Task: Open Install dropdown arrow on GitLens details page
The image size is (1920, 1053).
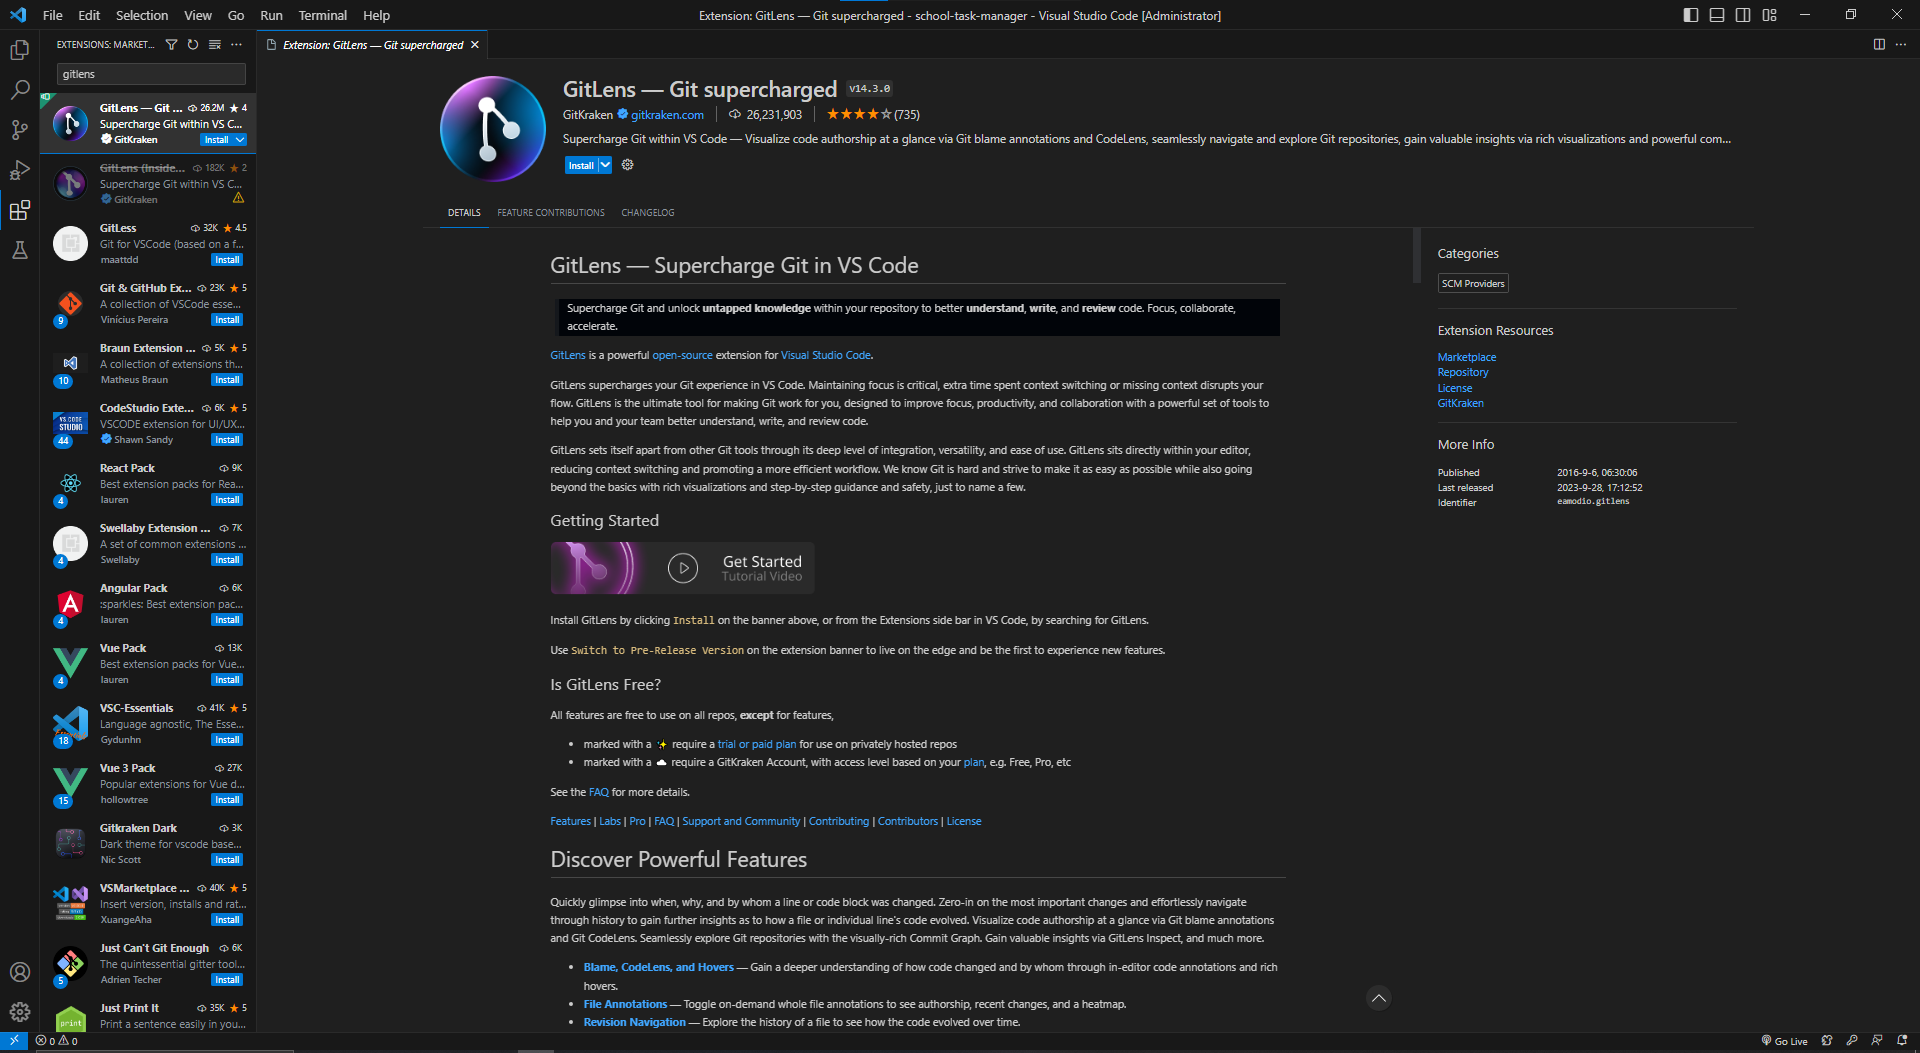Action: click(605, 166)
